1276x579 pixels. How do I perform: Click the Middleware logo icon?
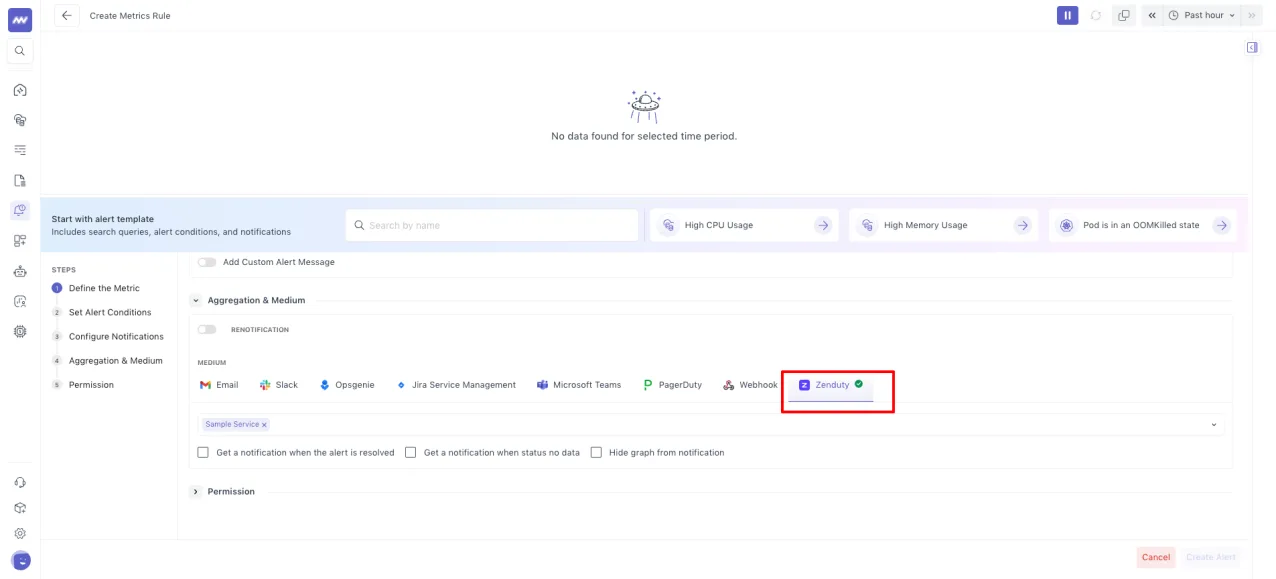pyautogui.click(x=20, y=19)
